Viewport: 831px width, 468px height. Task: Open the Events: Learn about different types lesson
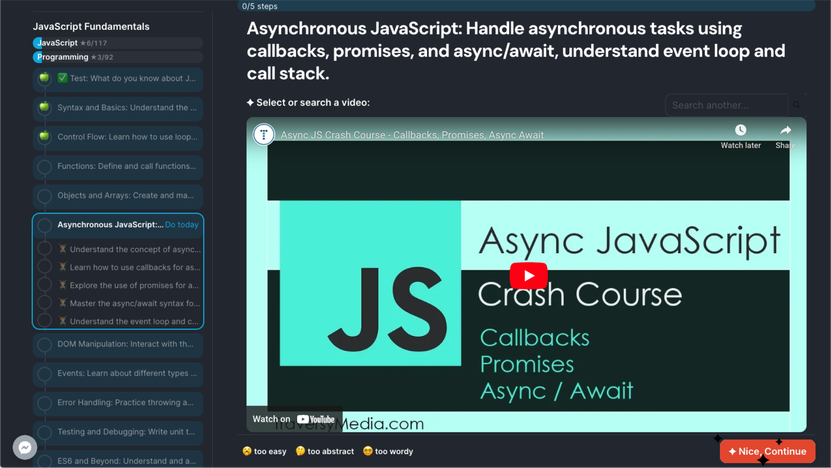[118, 374]
